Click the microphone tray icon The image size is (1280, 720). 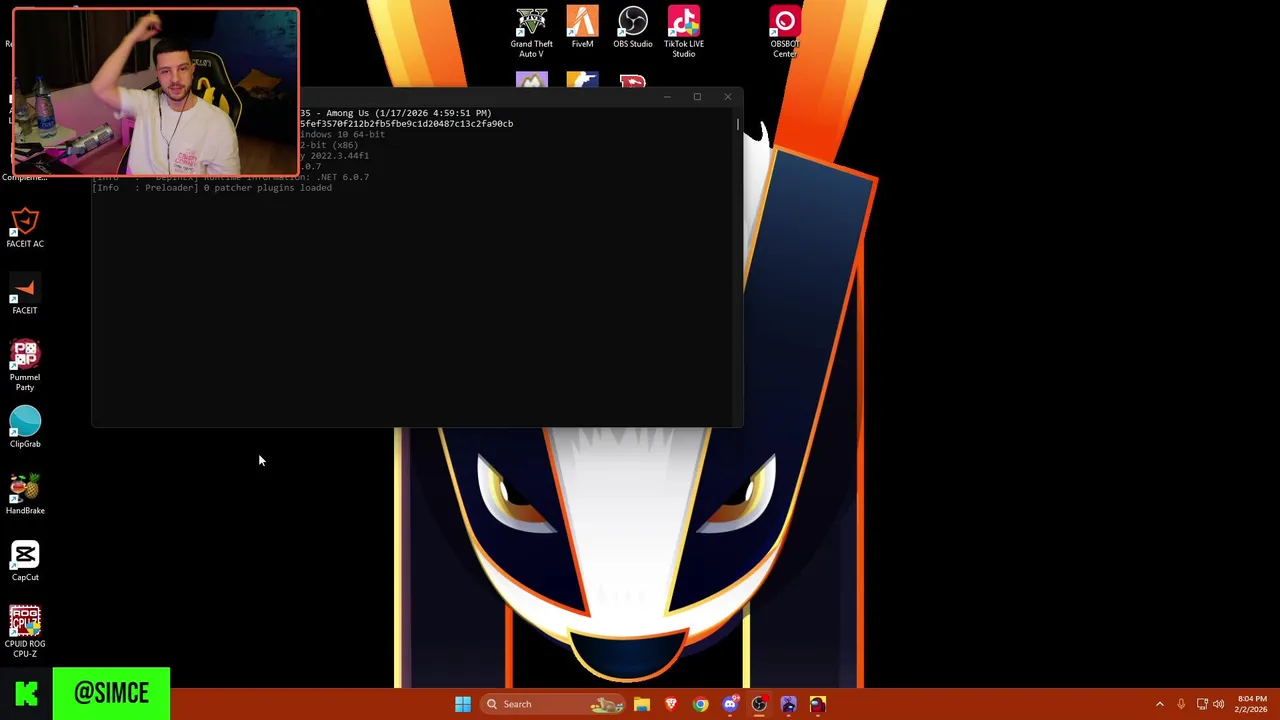point(1181,704)
